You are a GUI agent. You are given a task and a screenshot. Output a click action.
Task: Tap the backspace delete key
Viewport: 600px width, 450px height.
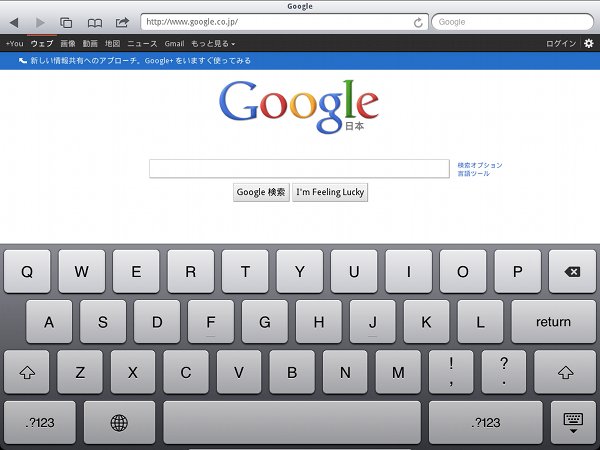572,272
